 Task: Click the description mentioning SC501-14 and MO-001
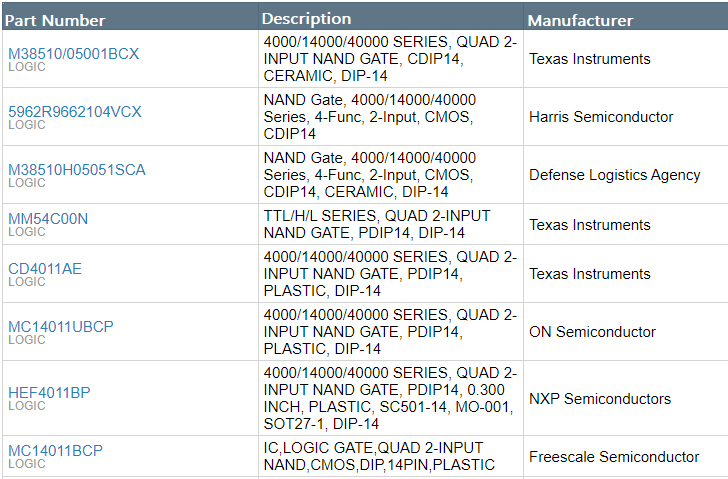coord(390,398)
